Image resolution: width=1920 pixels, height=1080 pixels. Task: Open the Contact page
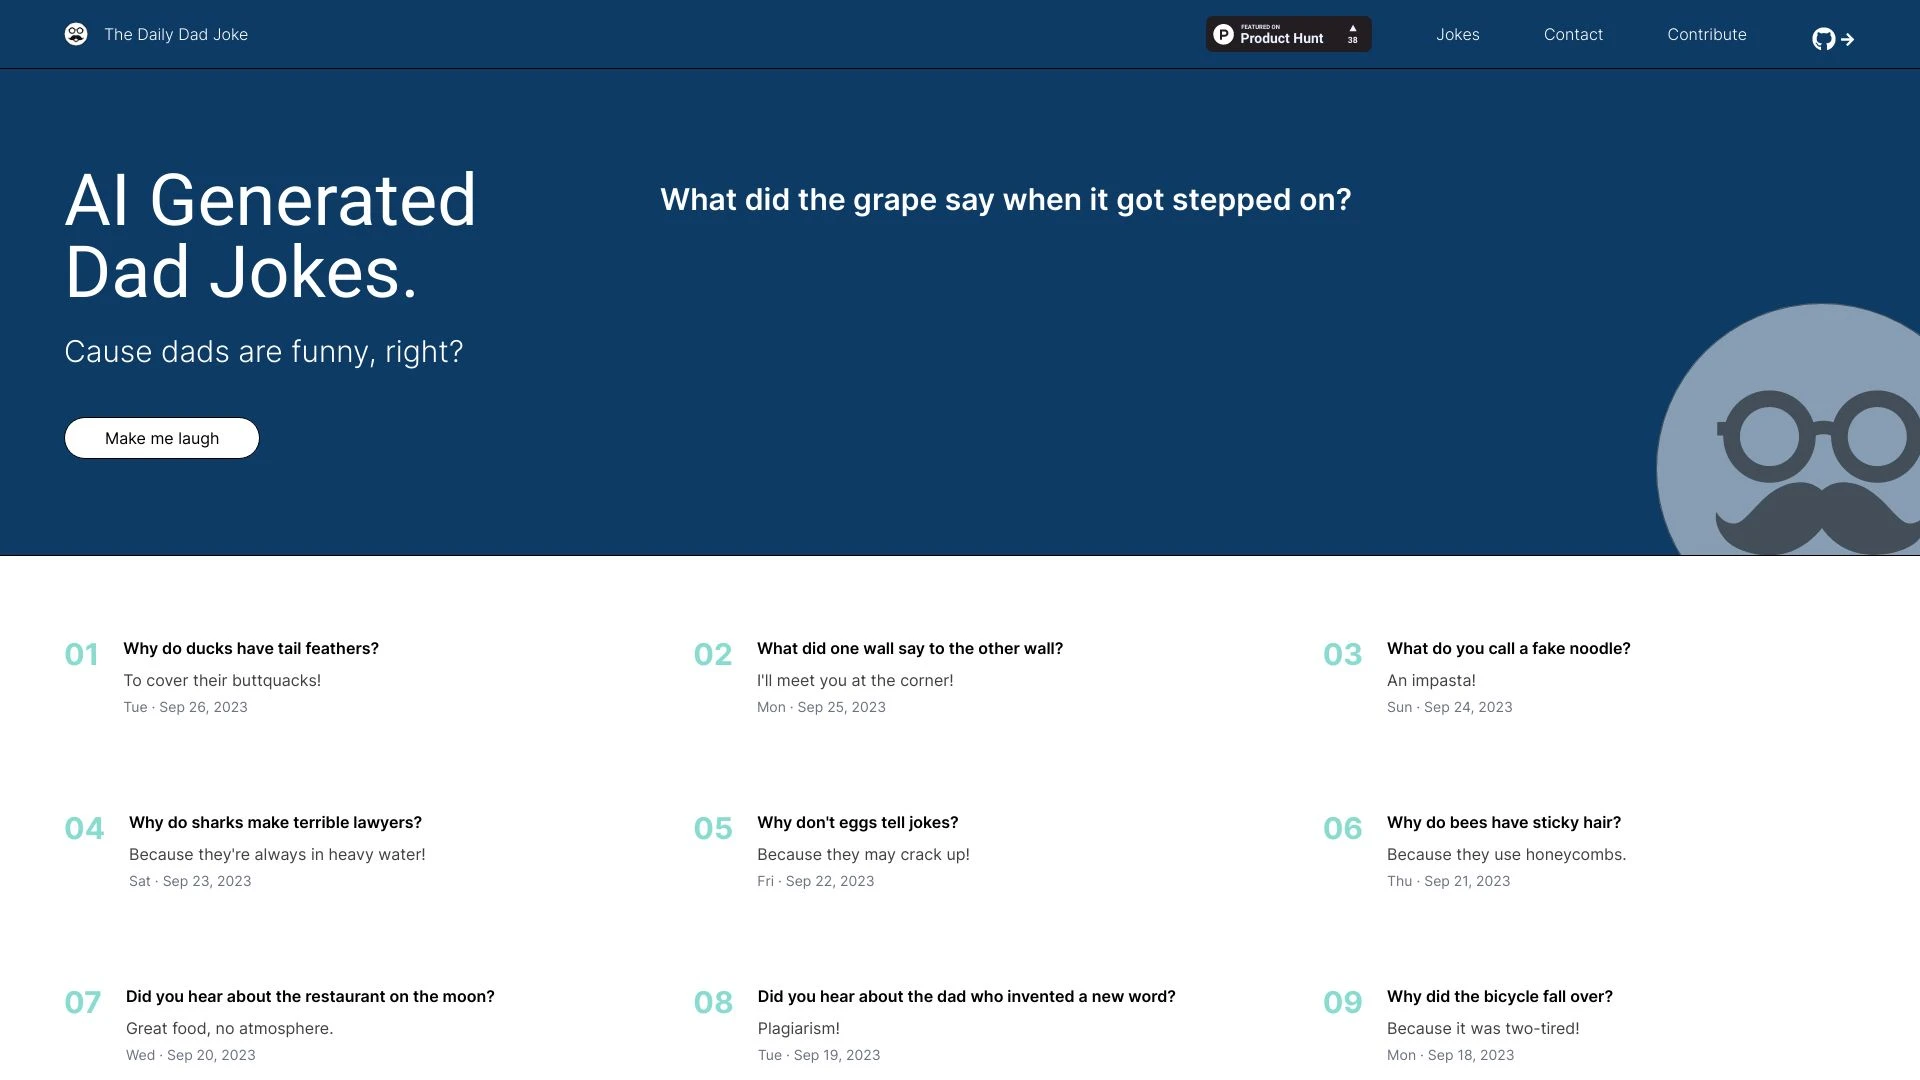1573,34
